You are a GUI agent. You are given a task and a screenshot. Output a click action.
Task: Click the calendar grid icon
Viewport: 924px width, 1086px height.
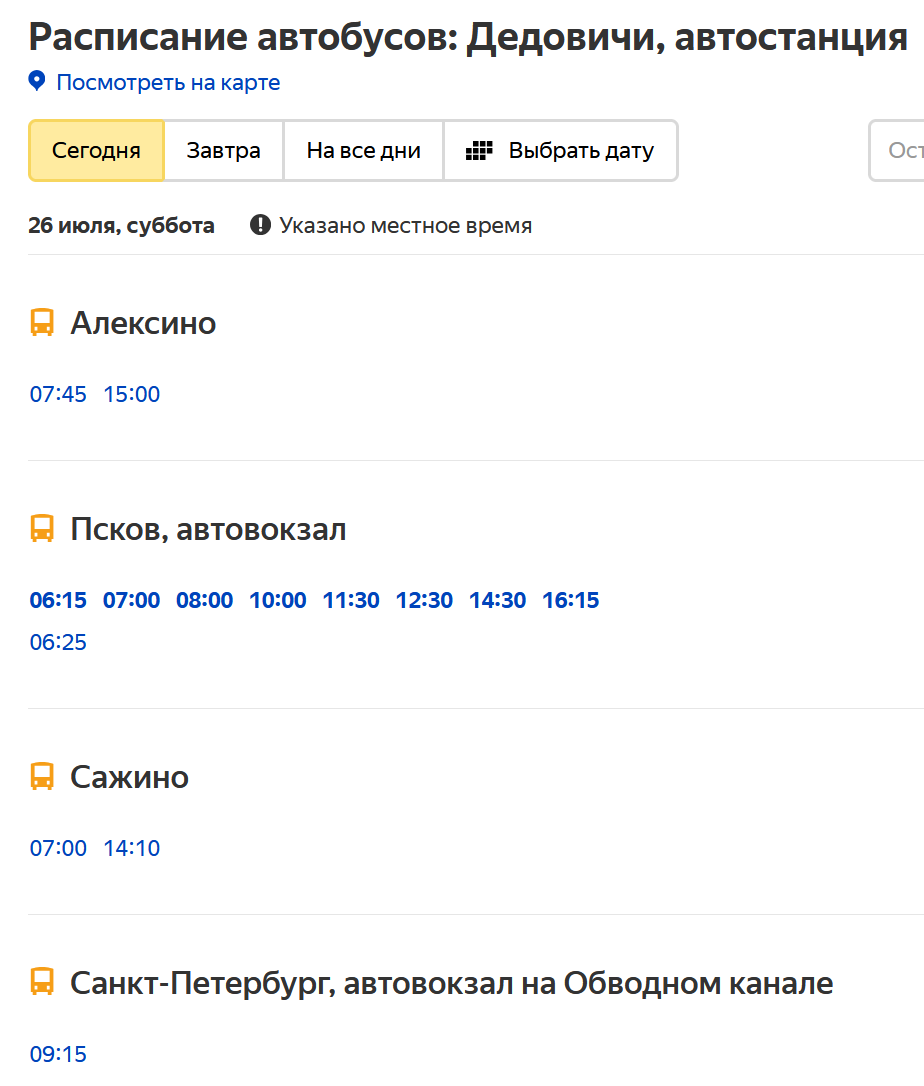[x=480, y=151]
